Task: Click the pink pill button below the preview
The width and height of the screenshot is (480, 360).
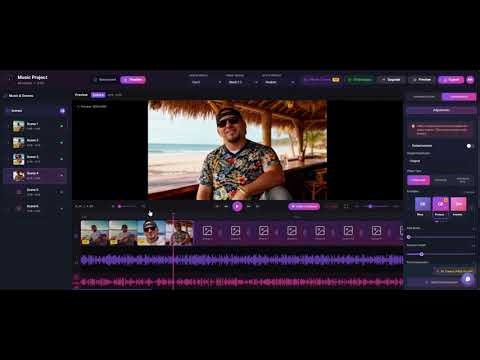Action: (x=304, y=206)
